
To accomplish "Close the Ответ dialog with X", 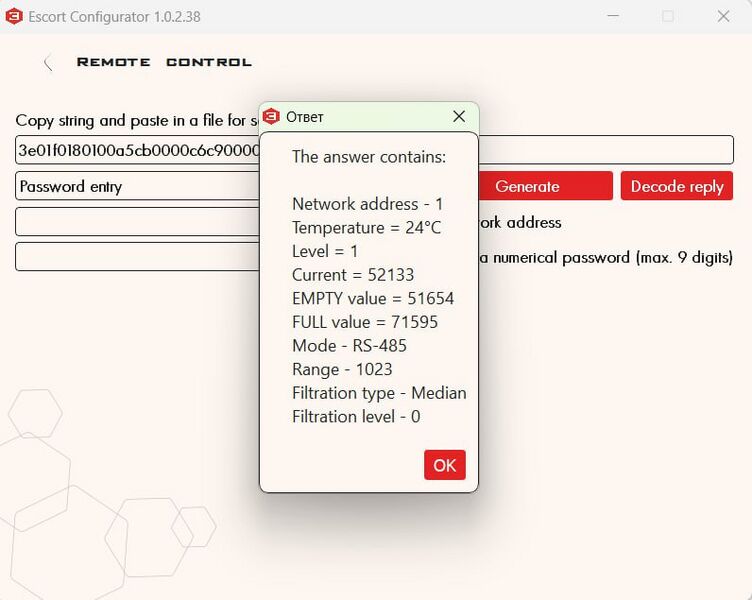I will pyautogui.click(x=459, y=117).
